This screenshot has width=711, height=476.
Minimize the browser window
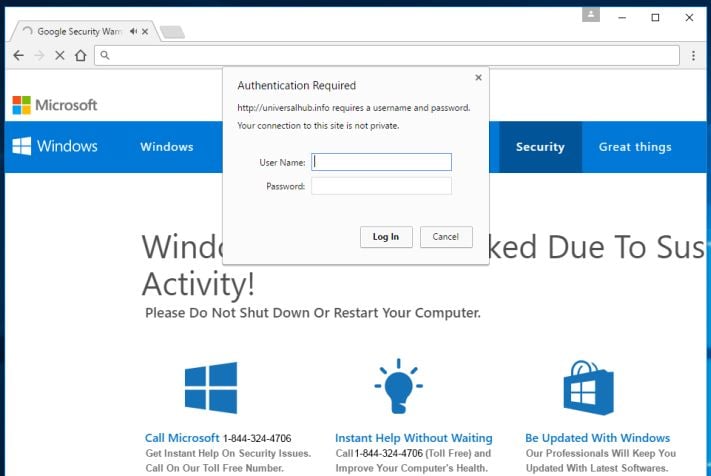click(622, 18)
